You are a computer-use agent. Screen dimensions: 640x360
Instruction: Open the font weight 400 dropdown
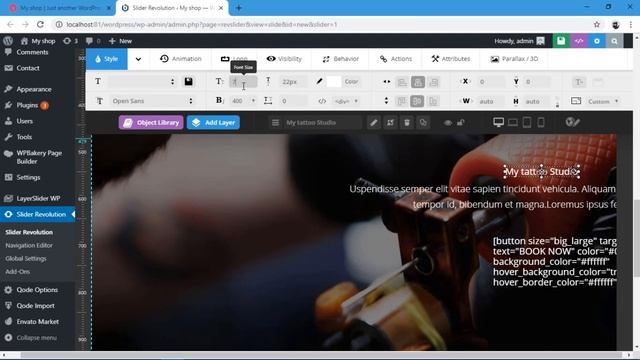pyautogui.click(x=243, y=101)
